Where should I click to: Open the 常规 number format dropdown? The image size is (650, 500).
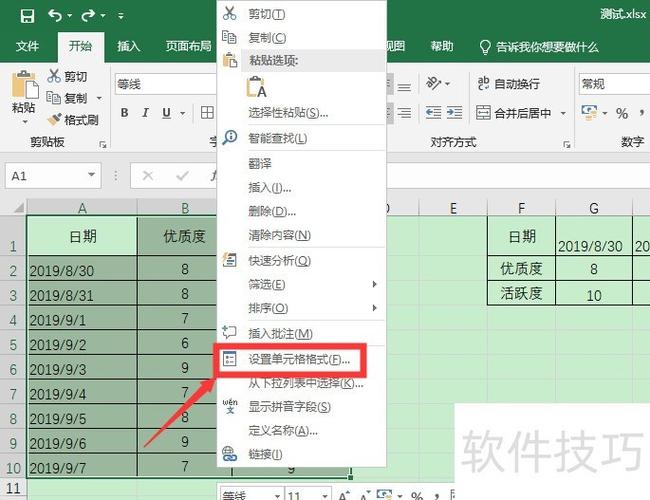pos(614,84)
